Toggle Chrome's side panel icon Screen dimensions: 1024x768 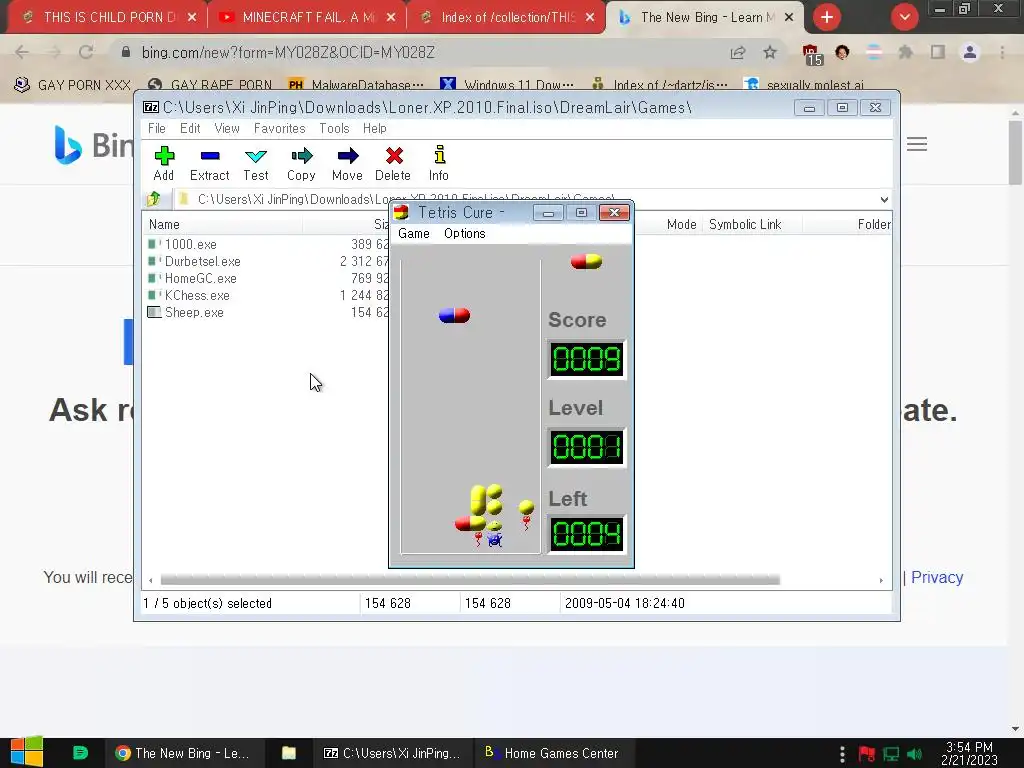click(938, 52)
